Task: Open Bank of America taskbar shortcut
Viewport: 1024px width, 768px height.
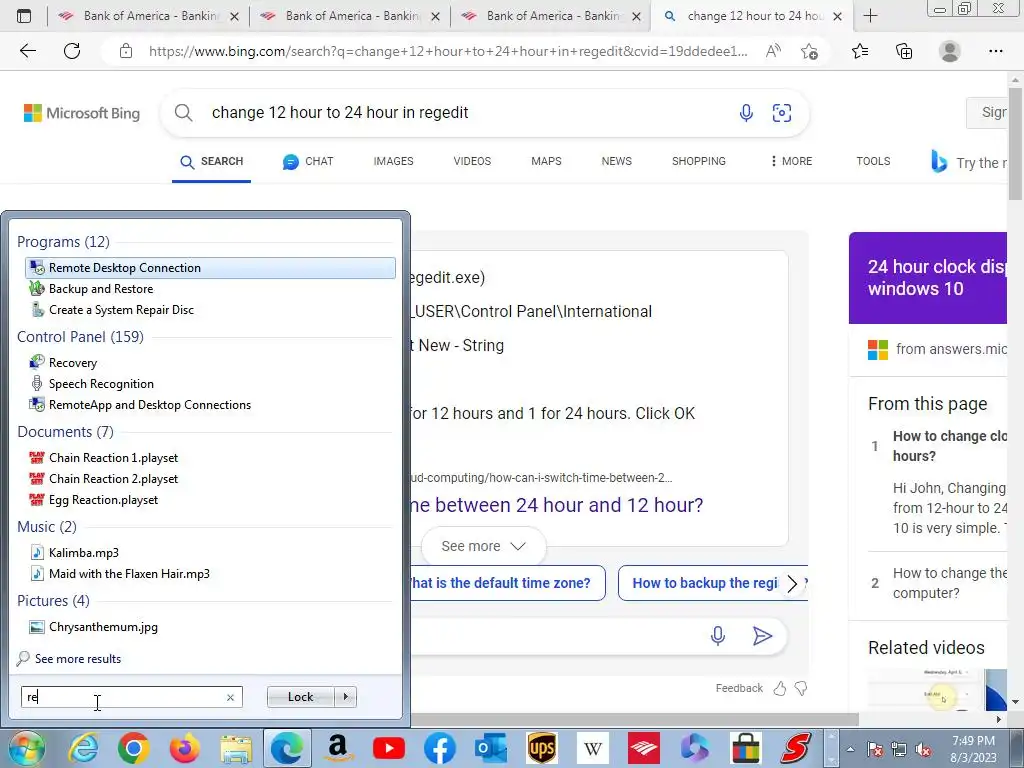Action: (644, 748)
